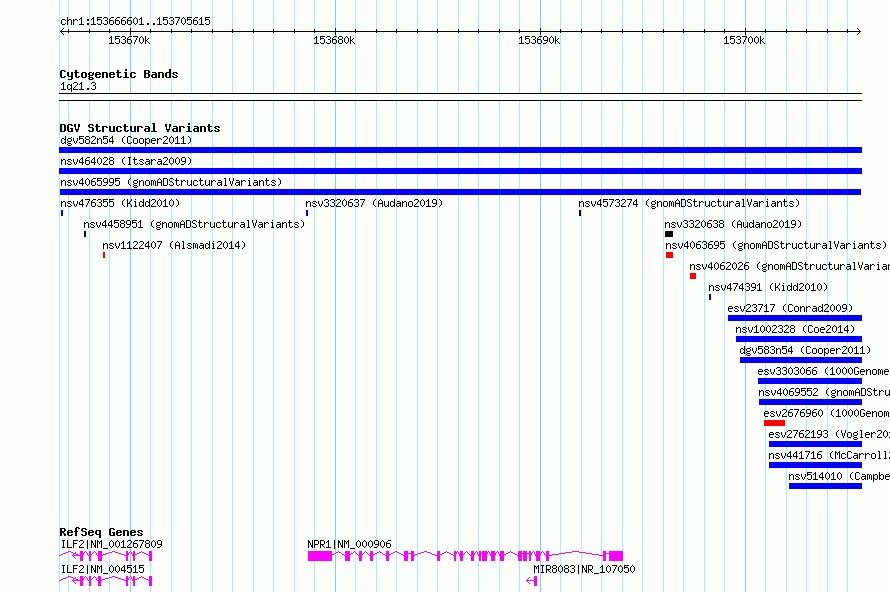Click the dgv582n54 (Cooper2011) variant label
This screenshot has height=592, width=890.
pos(126,140)
